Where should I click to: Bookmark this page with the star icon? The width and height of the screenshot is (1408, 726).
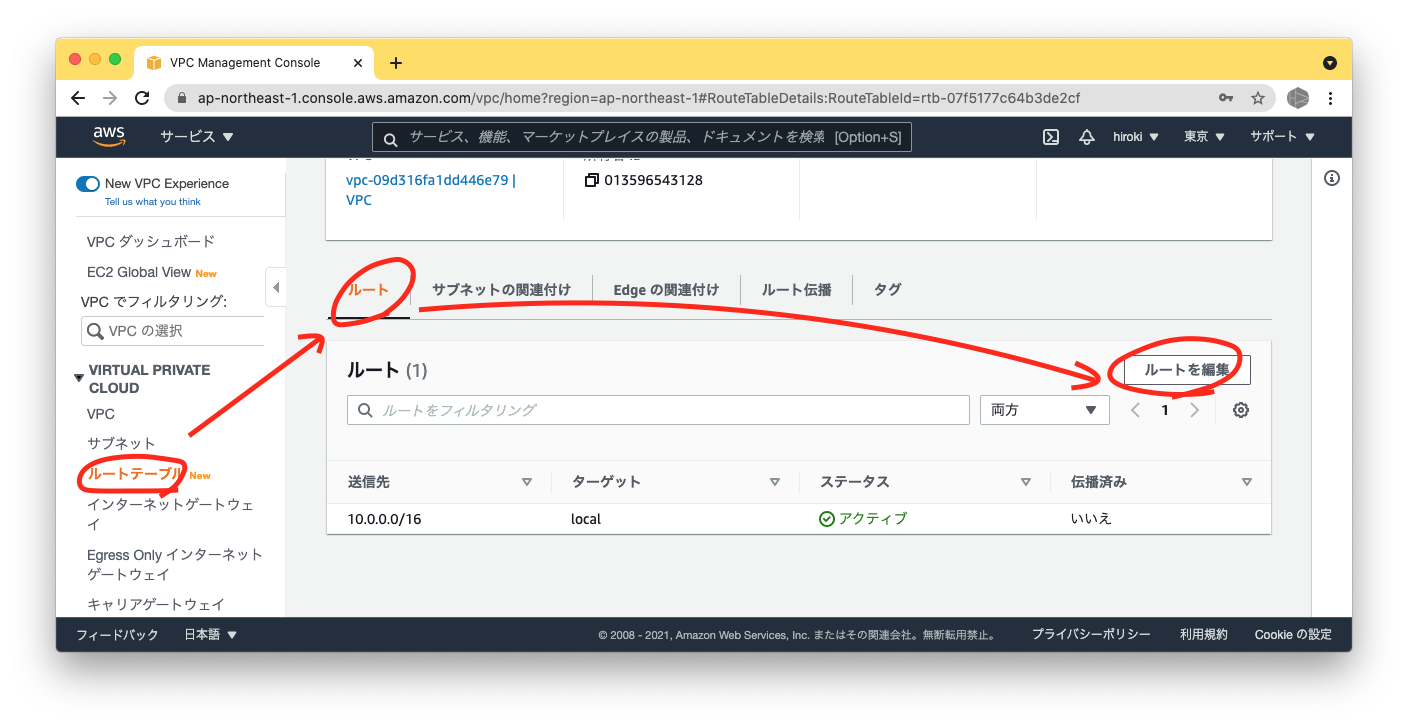(x=1257, y=97)
